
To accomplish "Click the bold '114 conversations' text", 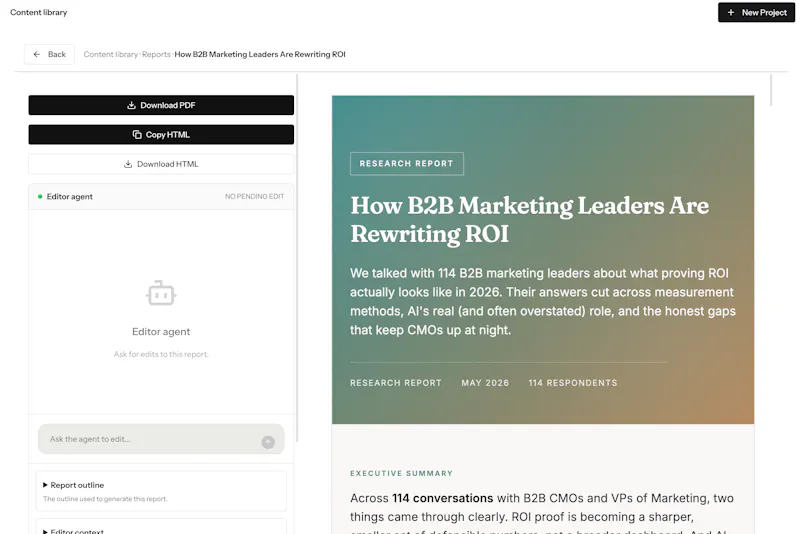I will click(x=442, y=498).
